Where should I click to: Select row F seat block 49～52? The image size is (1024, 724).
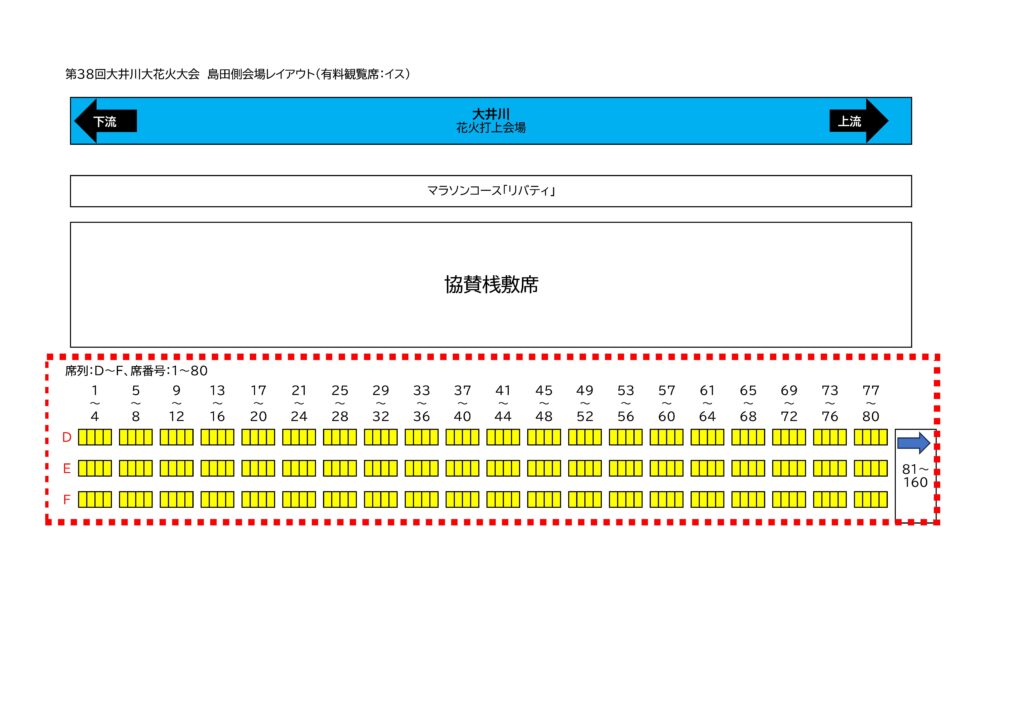(x=584, y=500)
